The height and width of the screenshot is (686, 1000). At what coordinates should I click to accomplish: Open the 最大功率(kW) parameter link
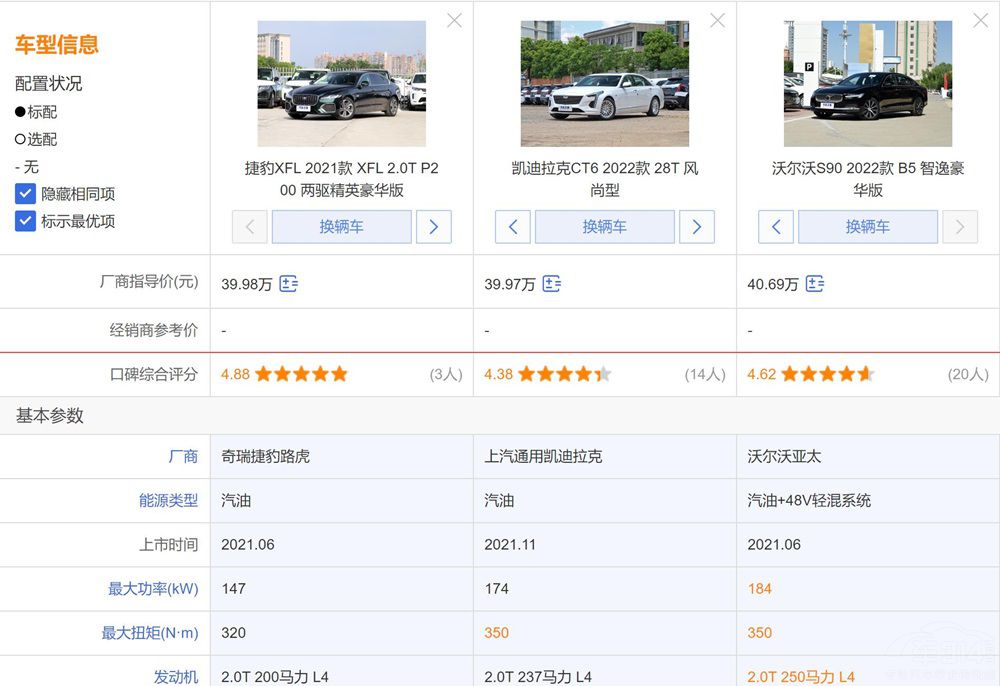point(153,588)
